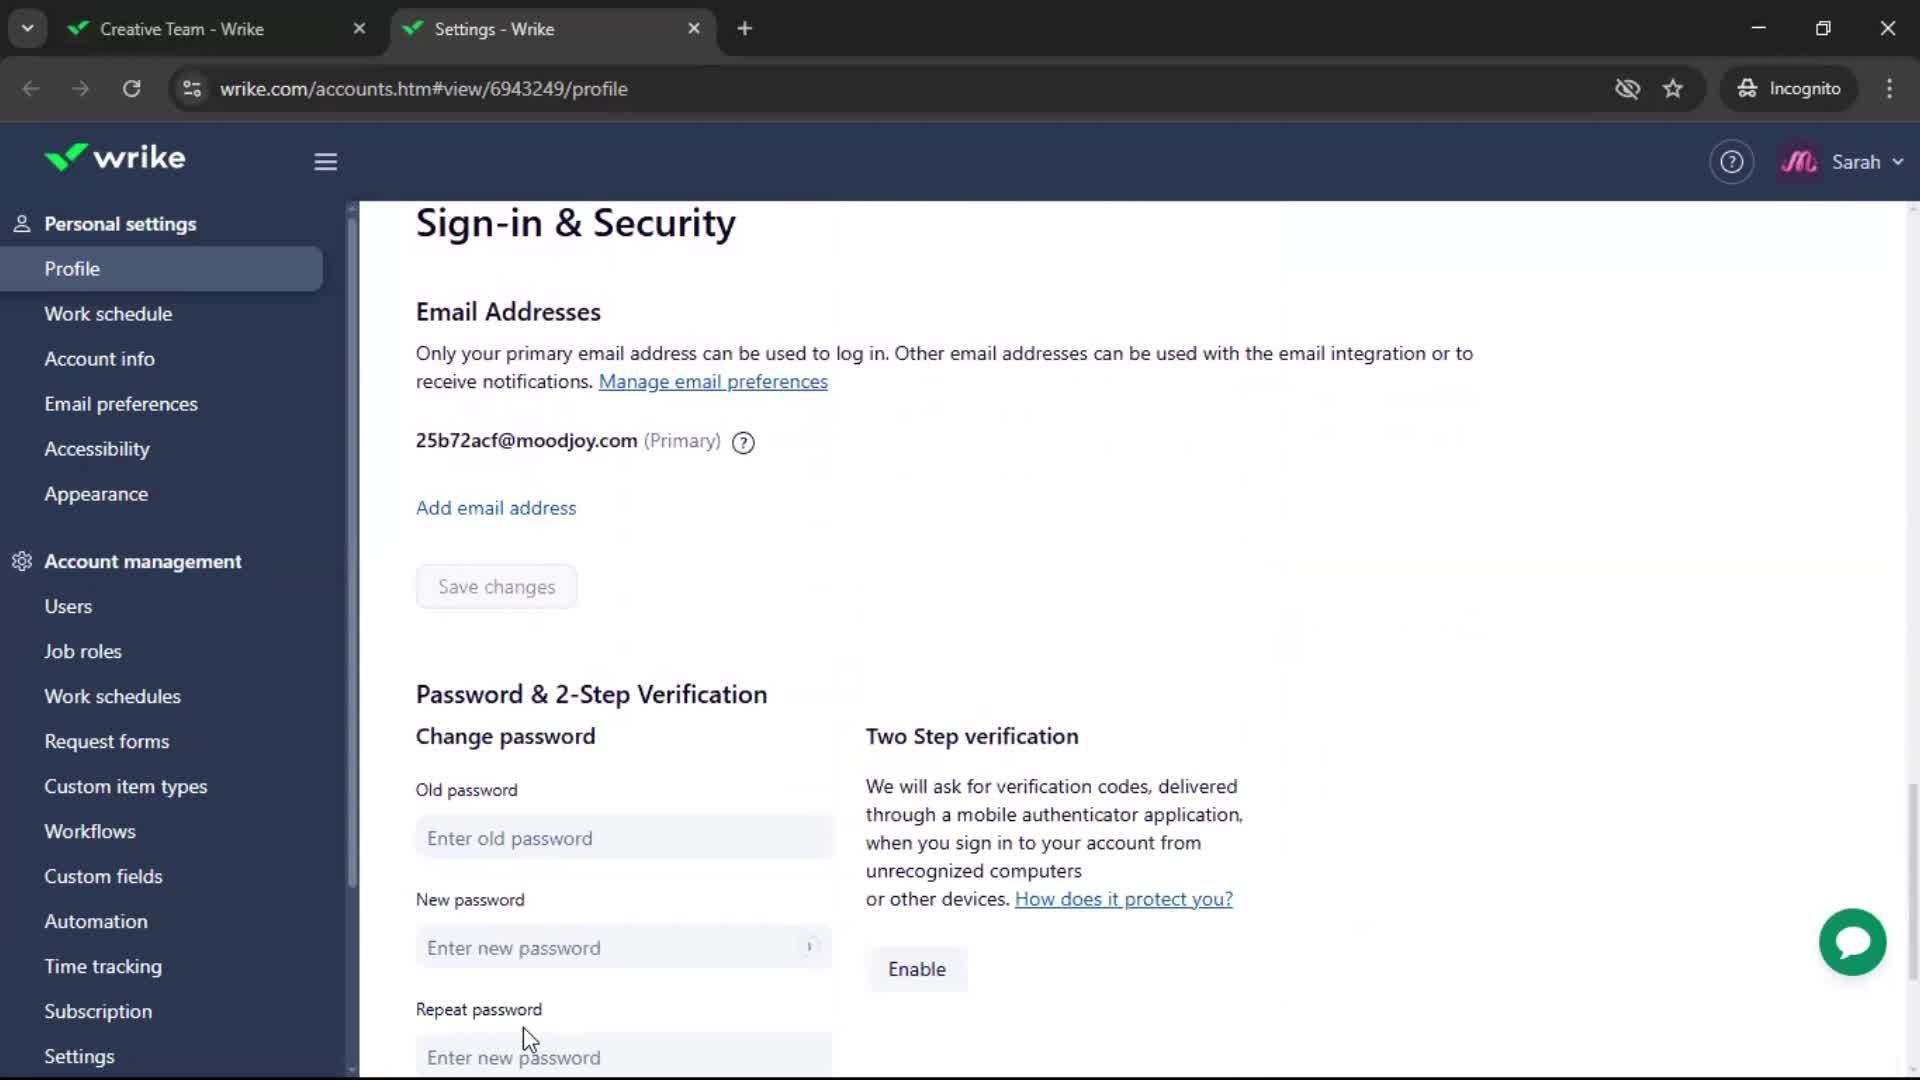Focus the Old password field
The image size is (1920, 1080).
tap(624, 838)
